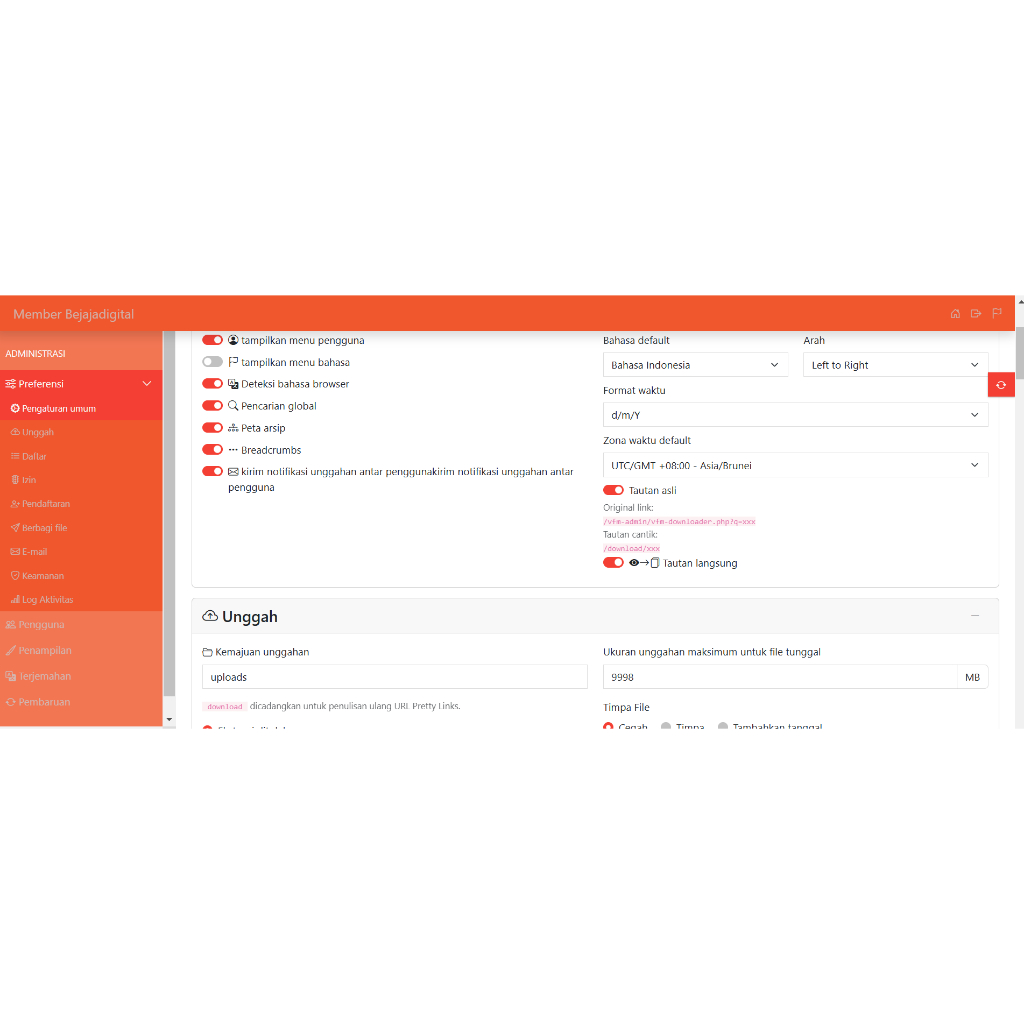
Task: Click the dots icon beside Breadcrumbs
Action: click(x=233, y=450)
